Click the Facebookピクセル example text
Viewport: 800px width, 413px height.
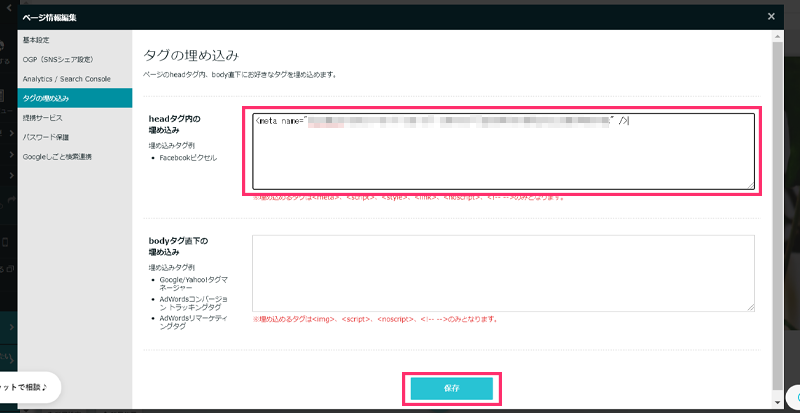[187, 158]
